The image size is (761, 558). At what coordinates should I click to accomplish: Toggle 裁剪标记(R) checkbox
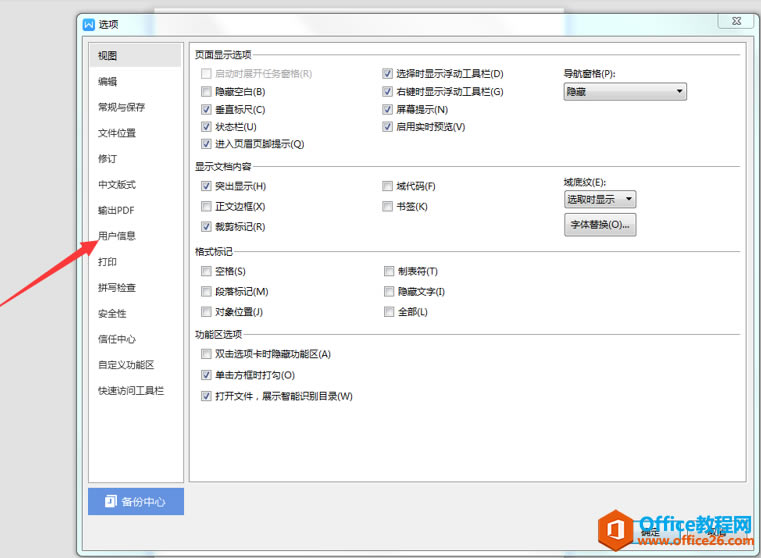206,227
